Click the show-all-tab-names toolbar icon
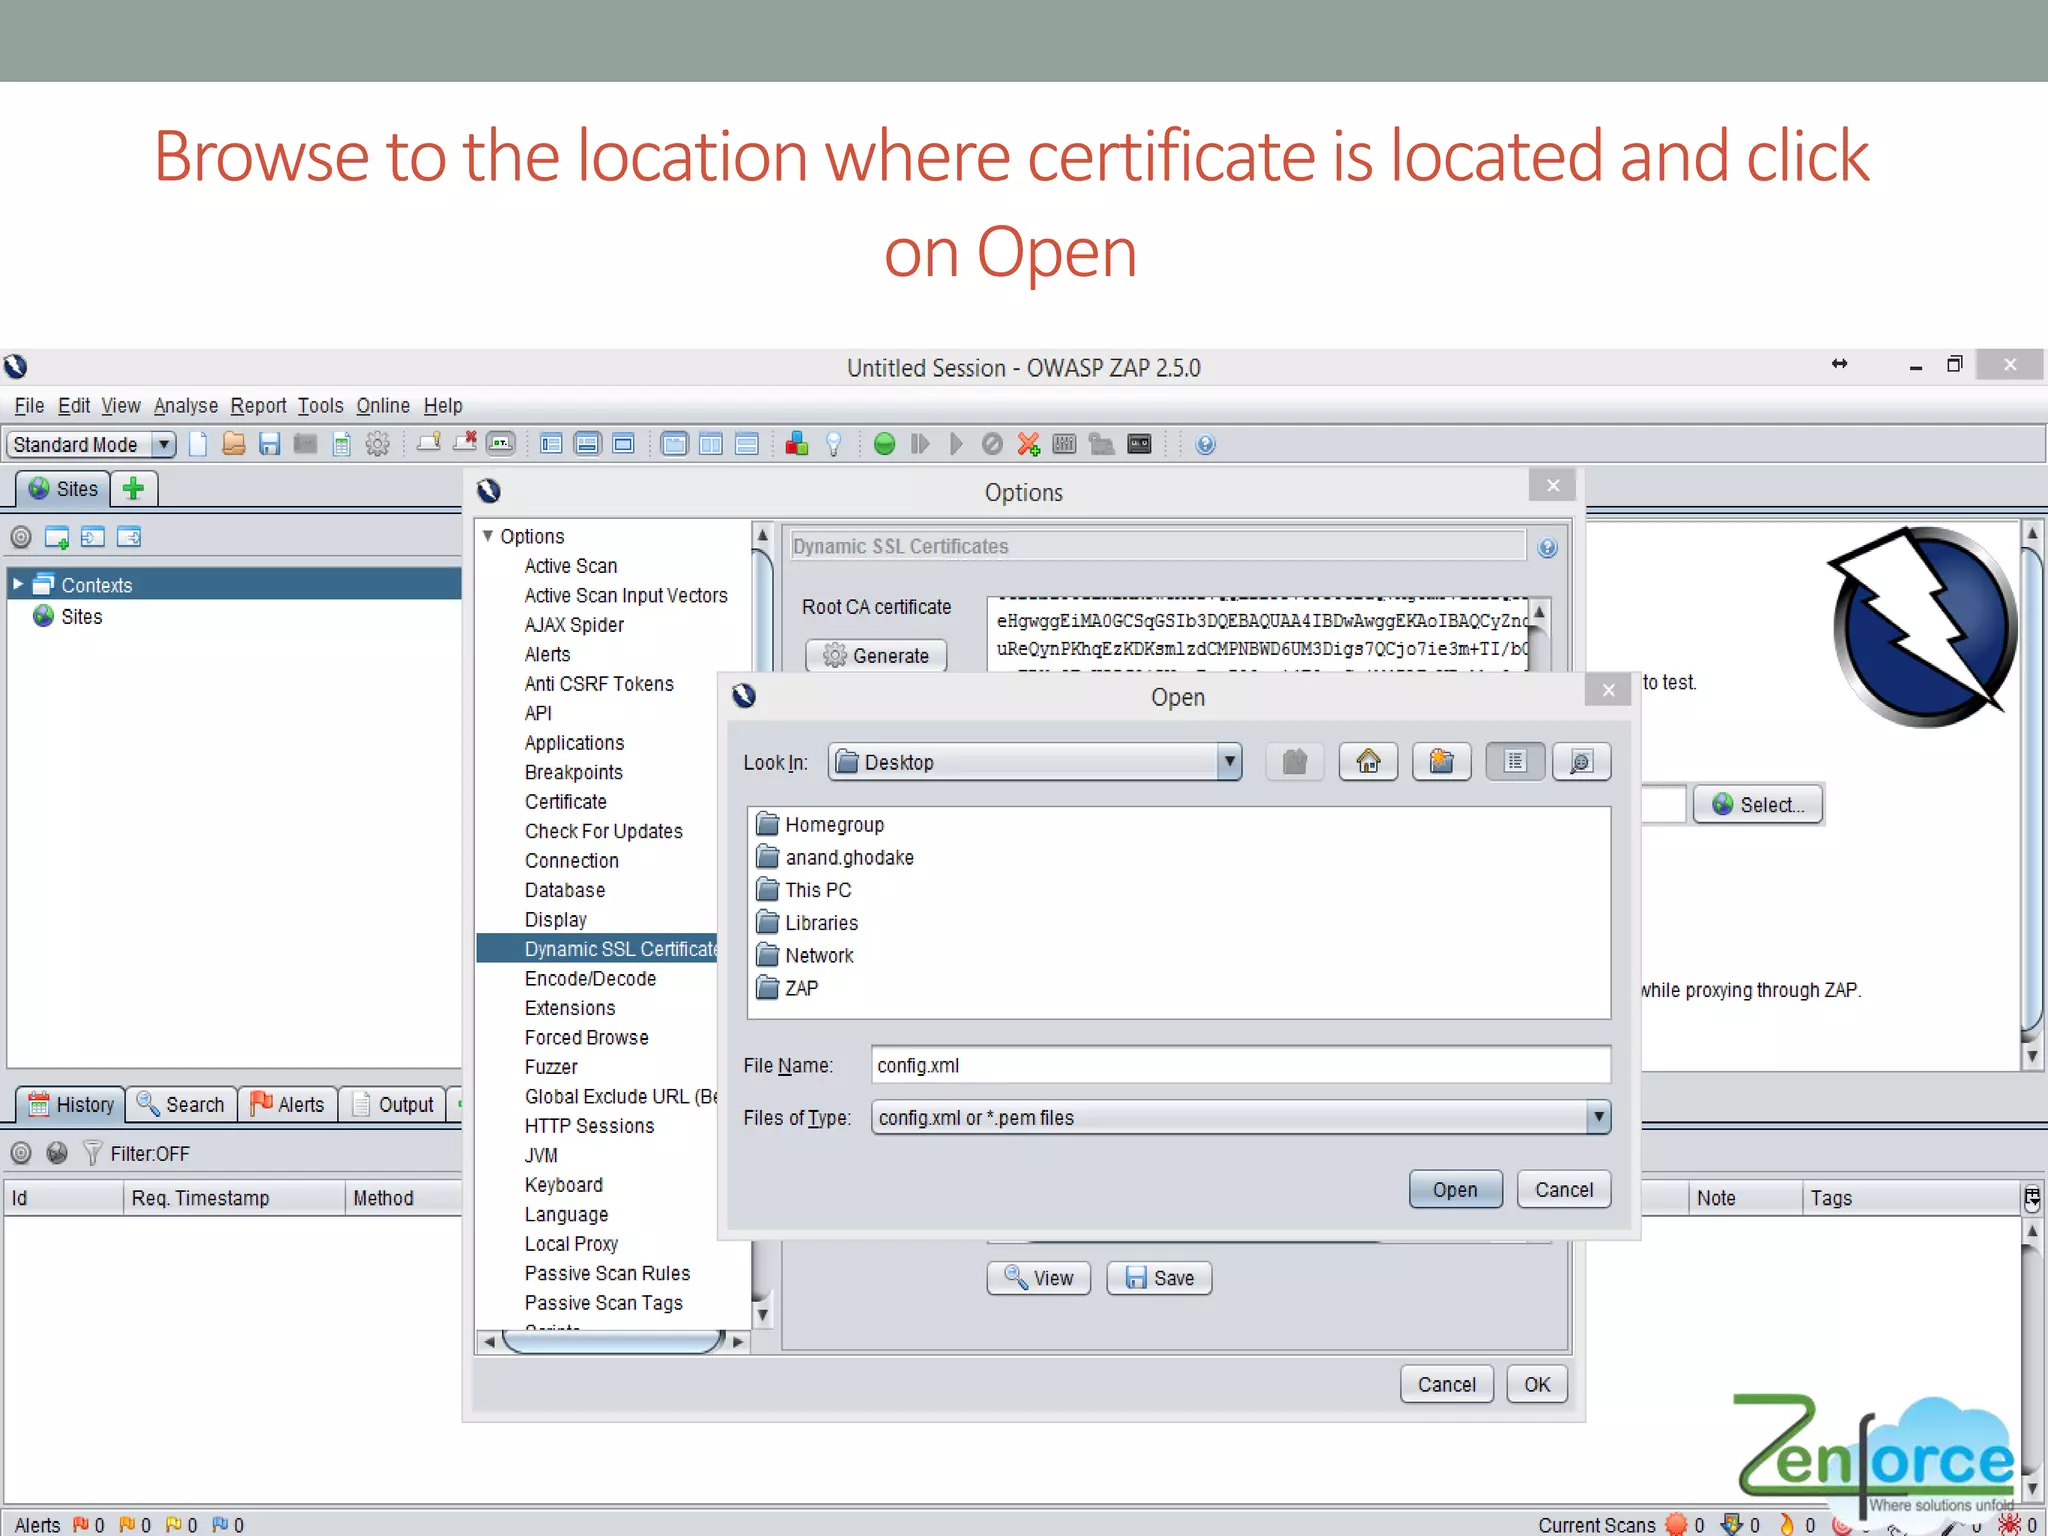The height and width of the screenshot is (1536, 2048). click(501, 444)
